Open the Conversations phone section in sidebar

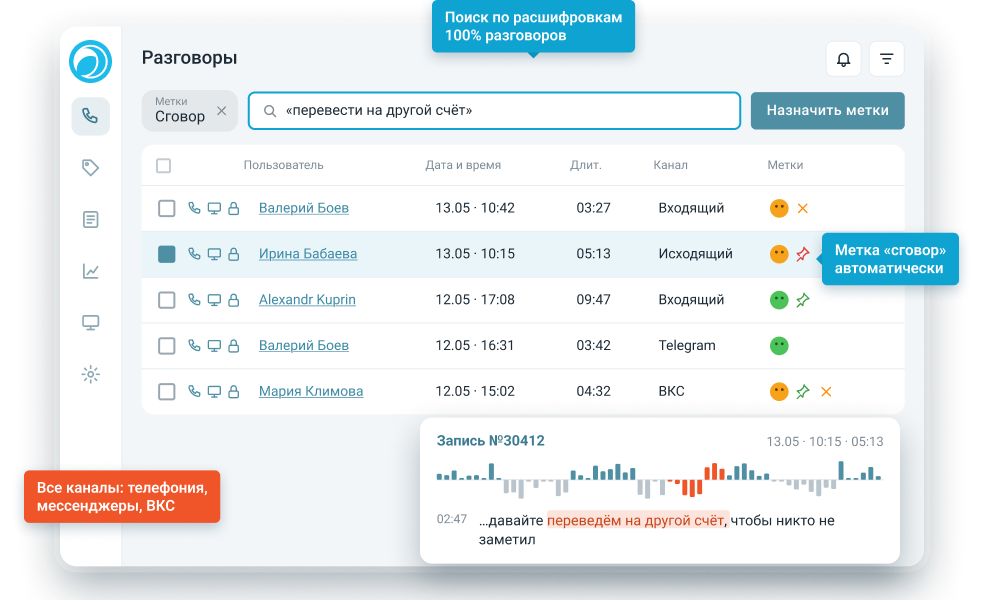pos(90,116)
